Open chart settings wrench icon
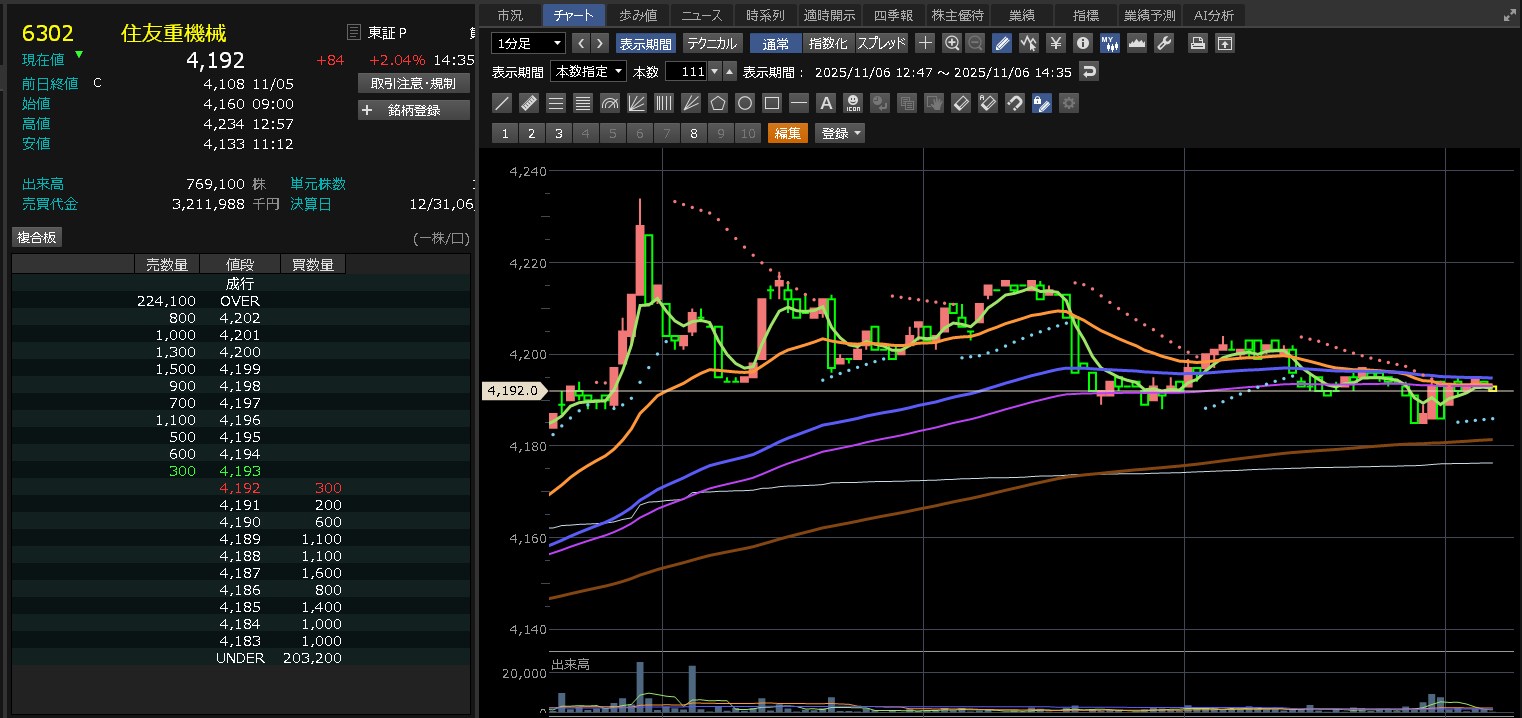 1163,43
